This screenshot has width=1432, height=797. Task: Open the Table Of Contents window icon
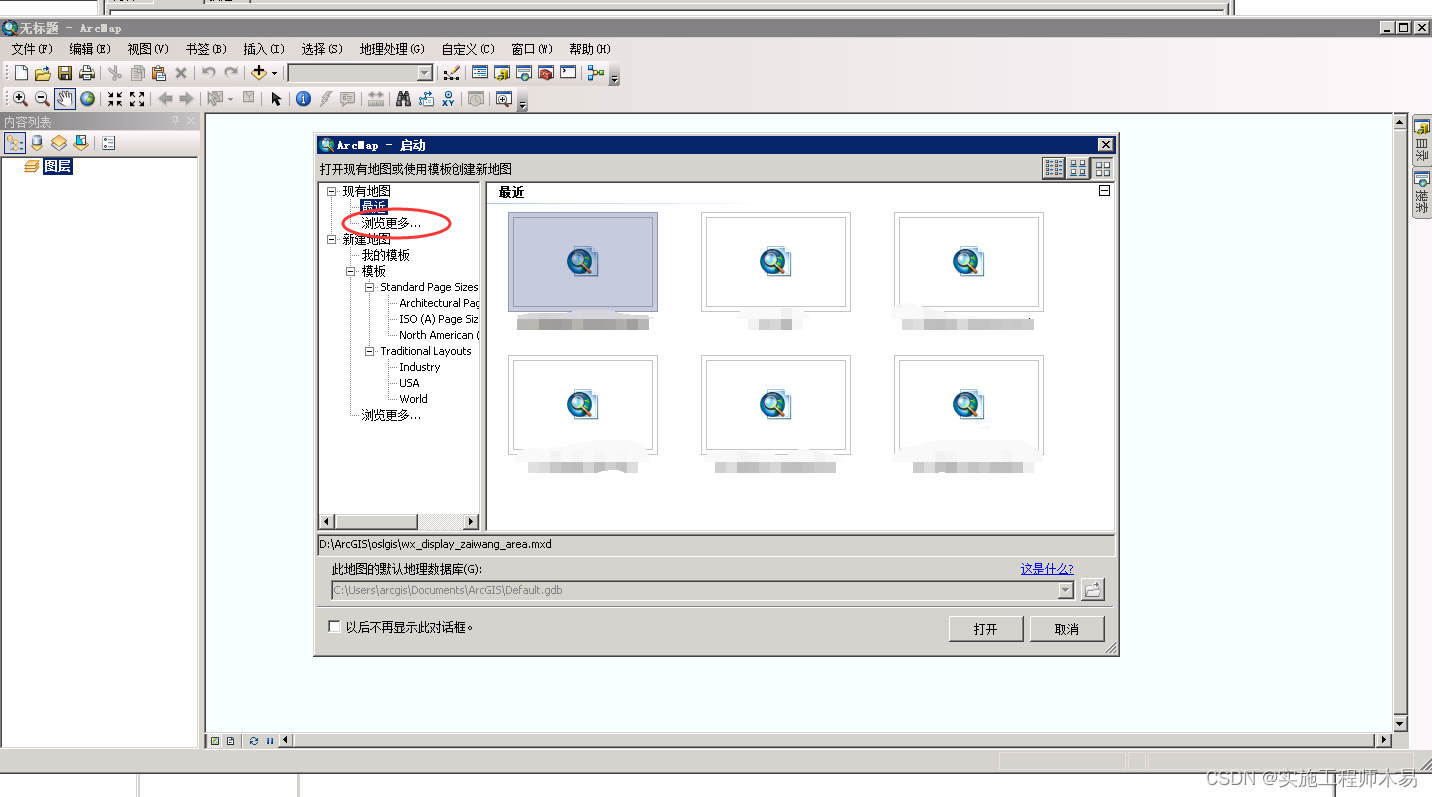480,73
